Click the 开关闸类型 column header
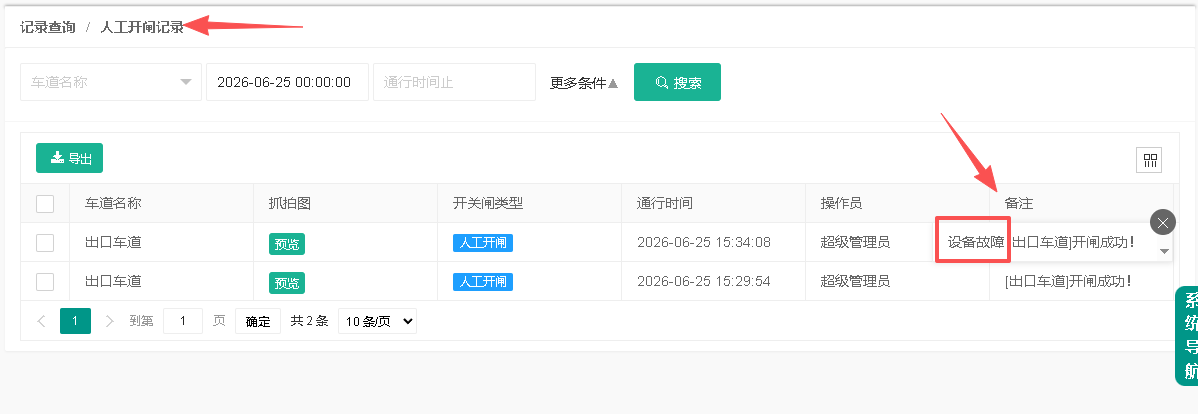The width and height of the screenshot is (1198, 414). point(487,203)
